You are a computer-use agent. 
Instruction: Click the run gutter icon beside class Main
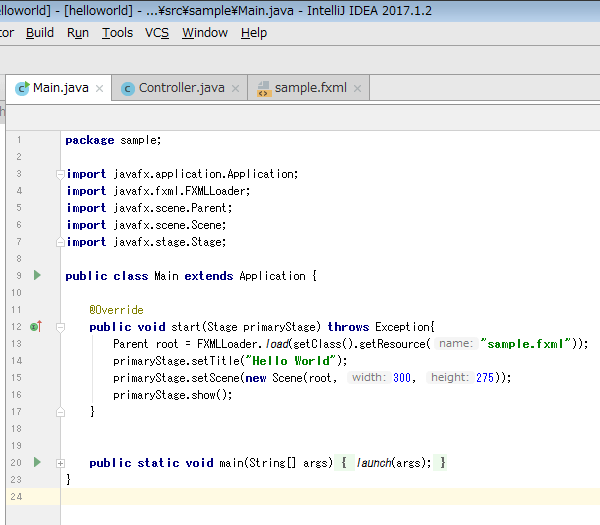pyautogui.click(x=37, y=275)
